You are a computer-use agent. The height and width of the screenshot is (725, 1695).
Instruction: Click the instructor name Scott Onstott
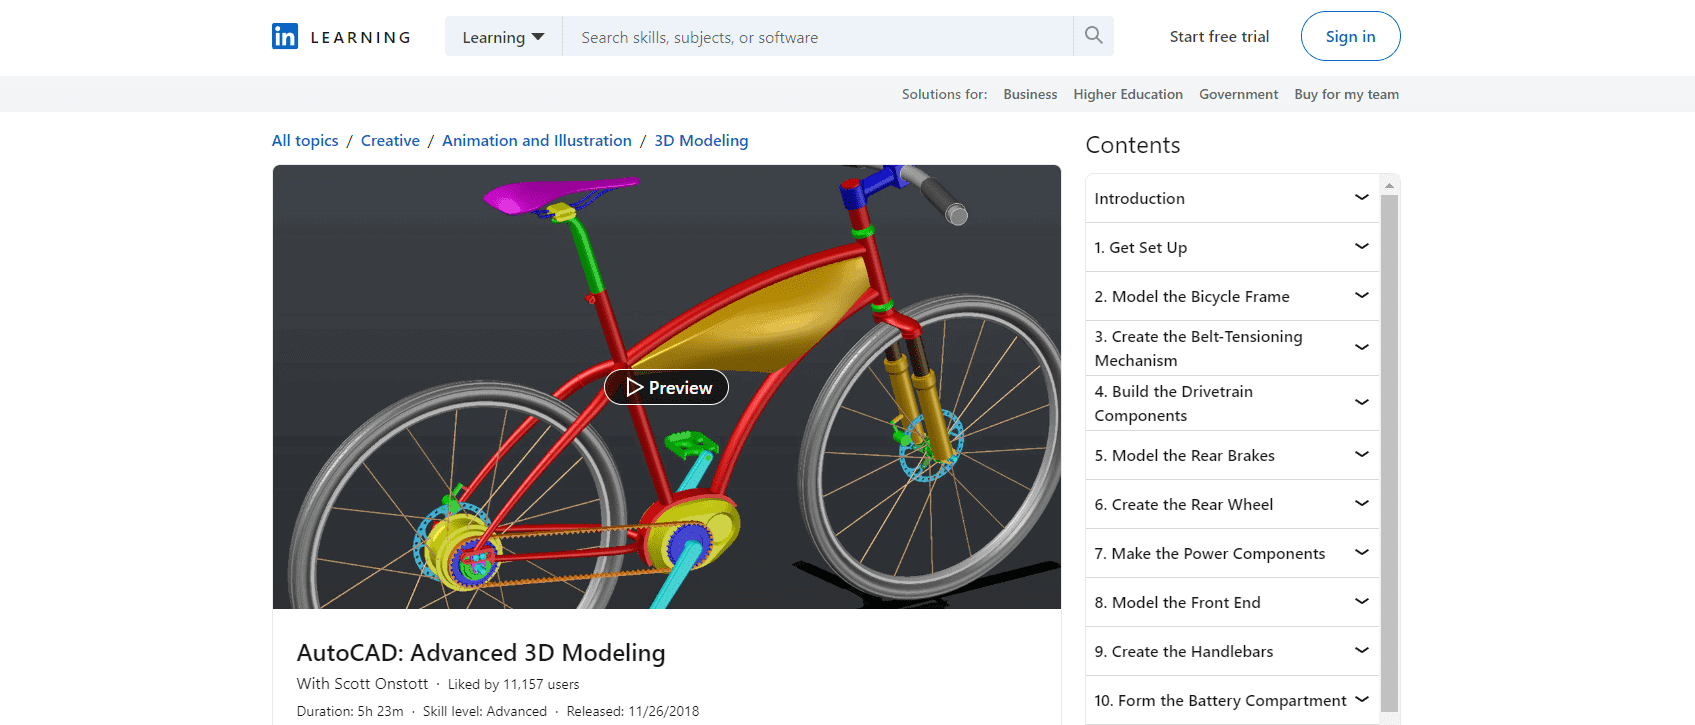[381, 684]
